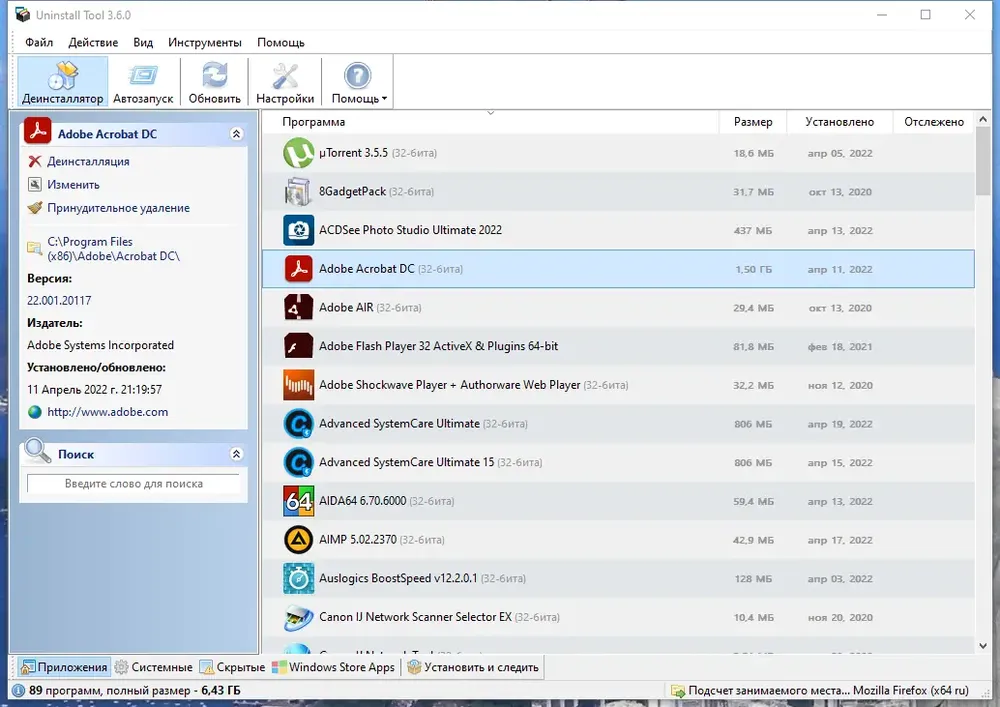Click the Введите слово для поиска field
This screenshot has height=707, width=1000.
point(133,484)
